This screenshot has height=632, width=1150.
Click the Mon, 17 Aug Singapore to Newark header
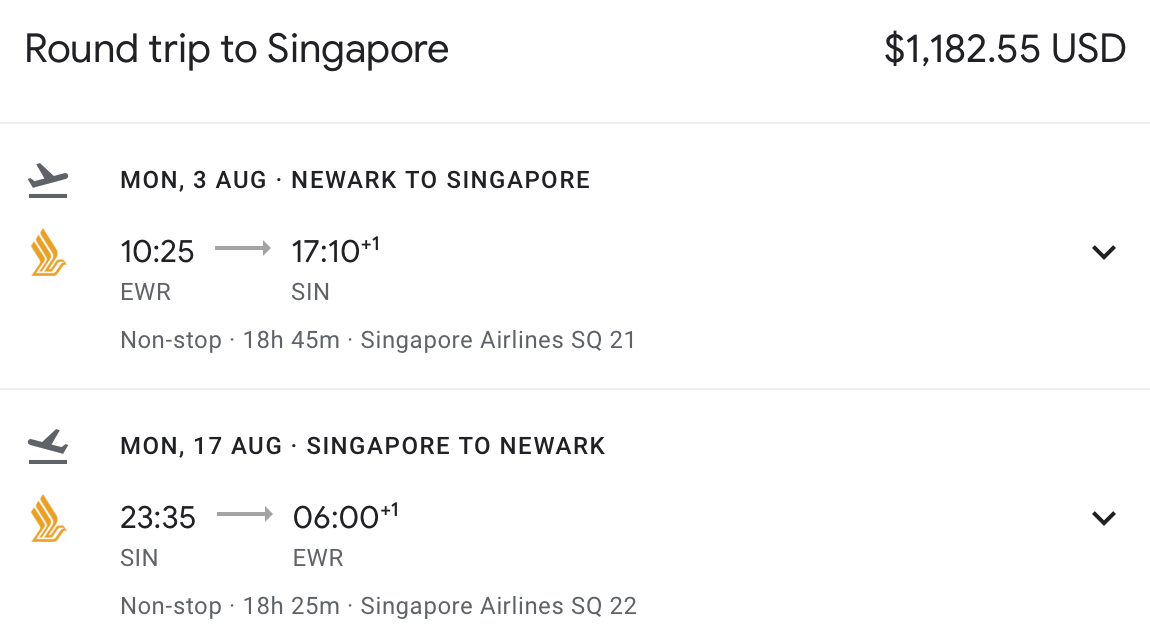tap(363, 446)
